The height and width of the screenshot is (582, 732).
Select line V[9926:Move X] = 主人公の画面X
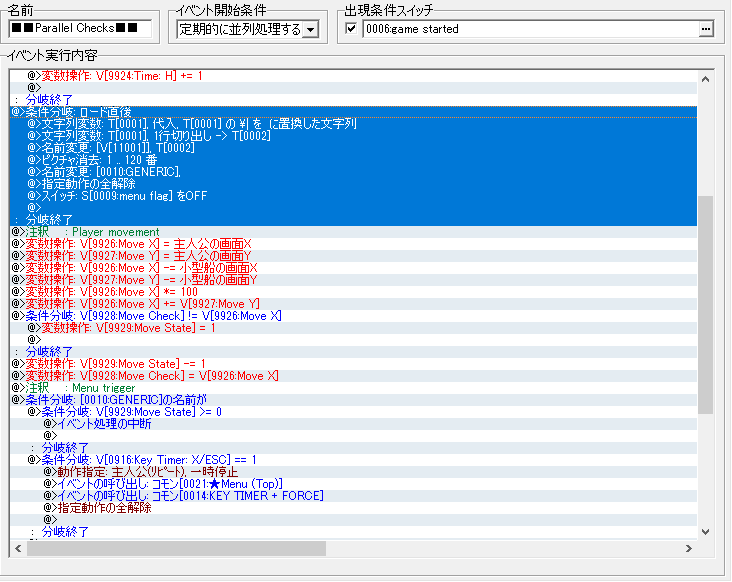click(353, 244)
